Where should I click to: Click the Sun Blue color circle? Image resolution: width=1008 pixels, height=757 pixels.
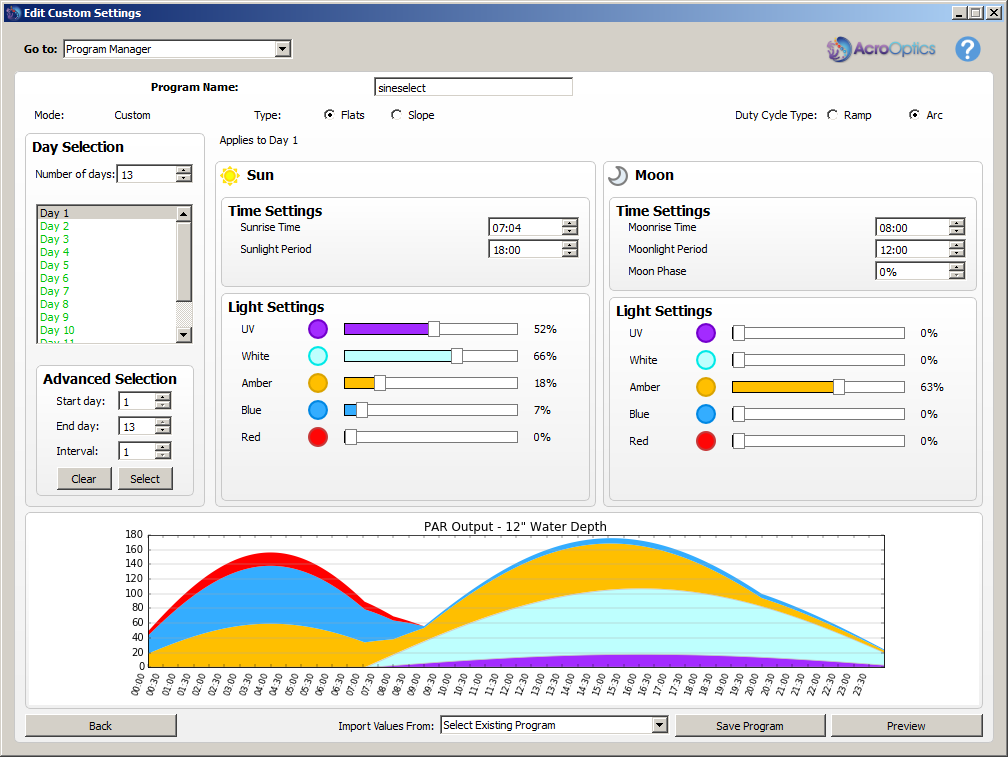click(x=318, y=410)
